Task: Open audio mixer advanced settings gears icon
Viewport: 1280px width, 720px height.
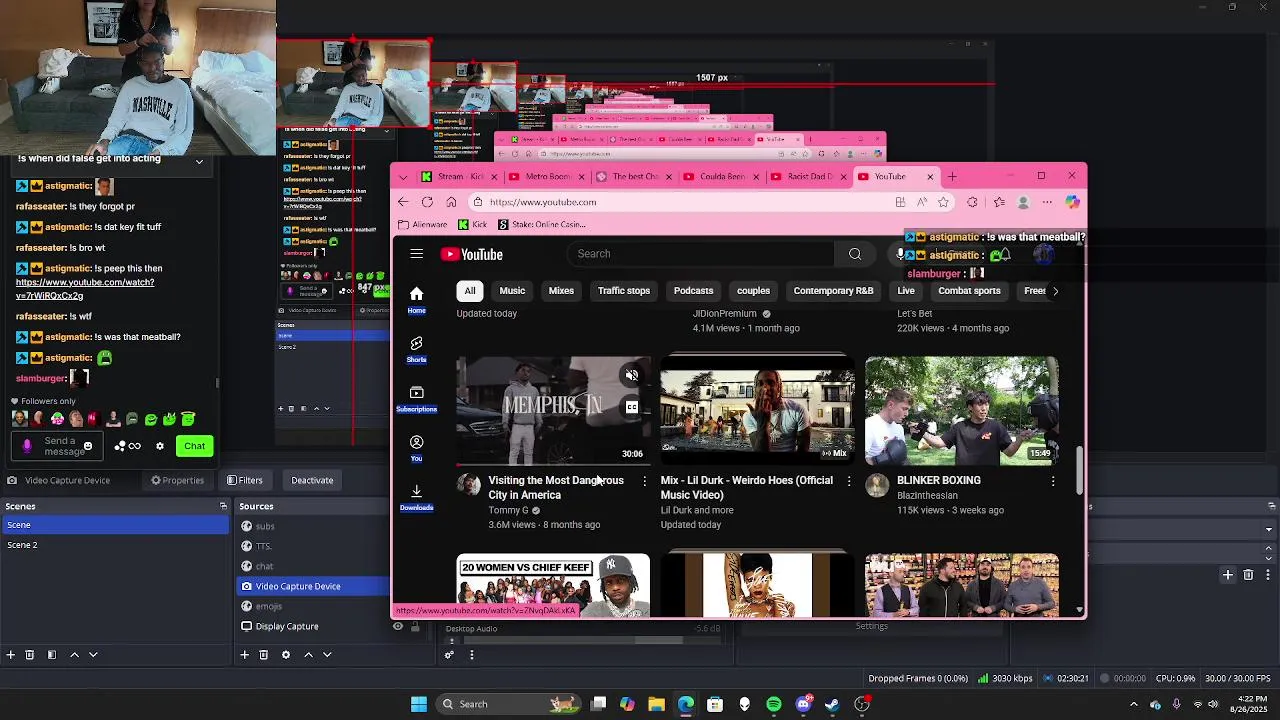Action: (449, 655)
